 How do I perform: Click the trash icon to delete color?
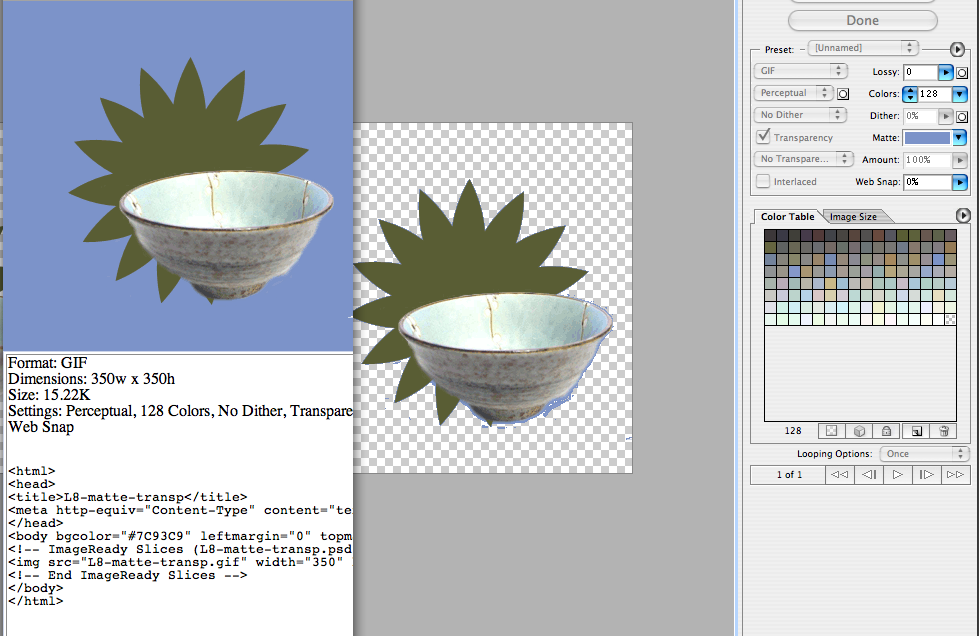[x=943, y=431]
